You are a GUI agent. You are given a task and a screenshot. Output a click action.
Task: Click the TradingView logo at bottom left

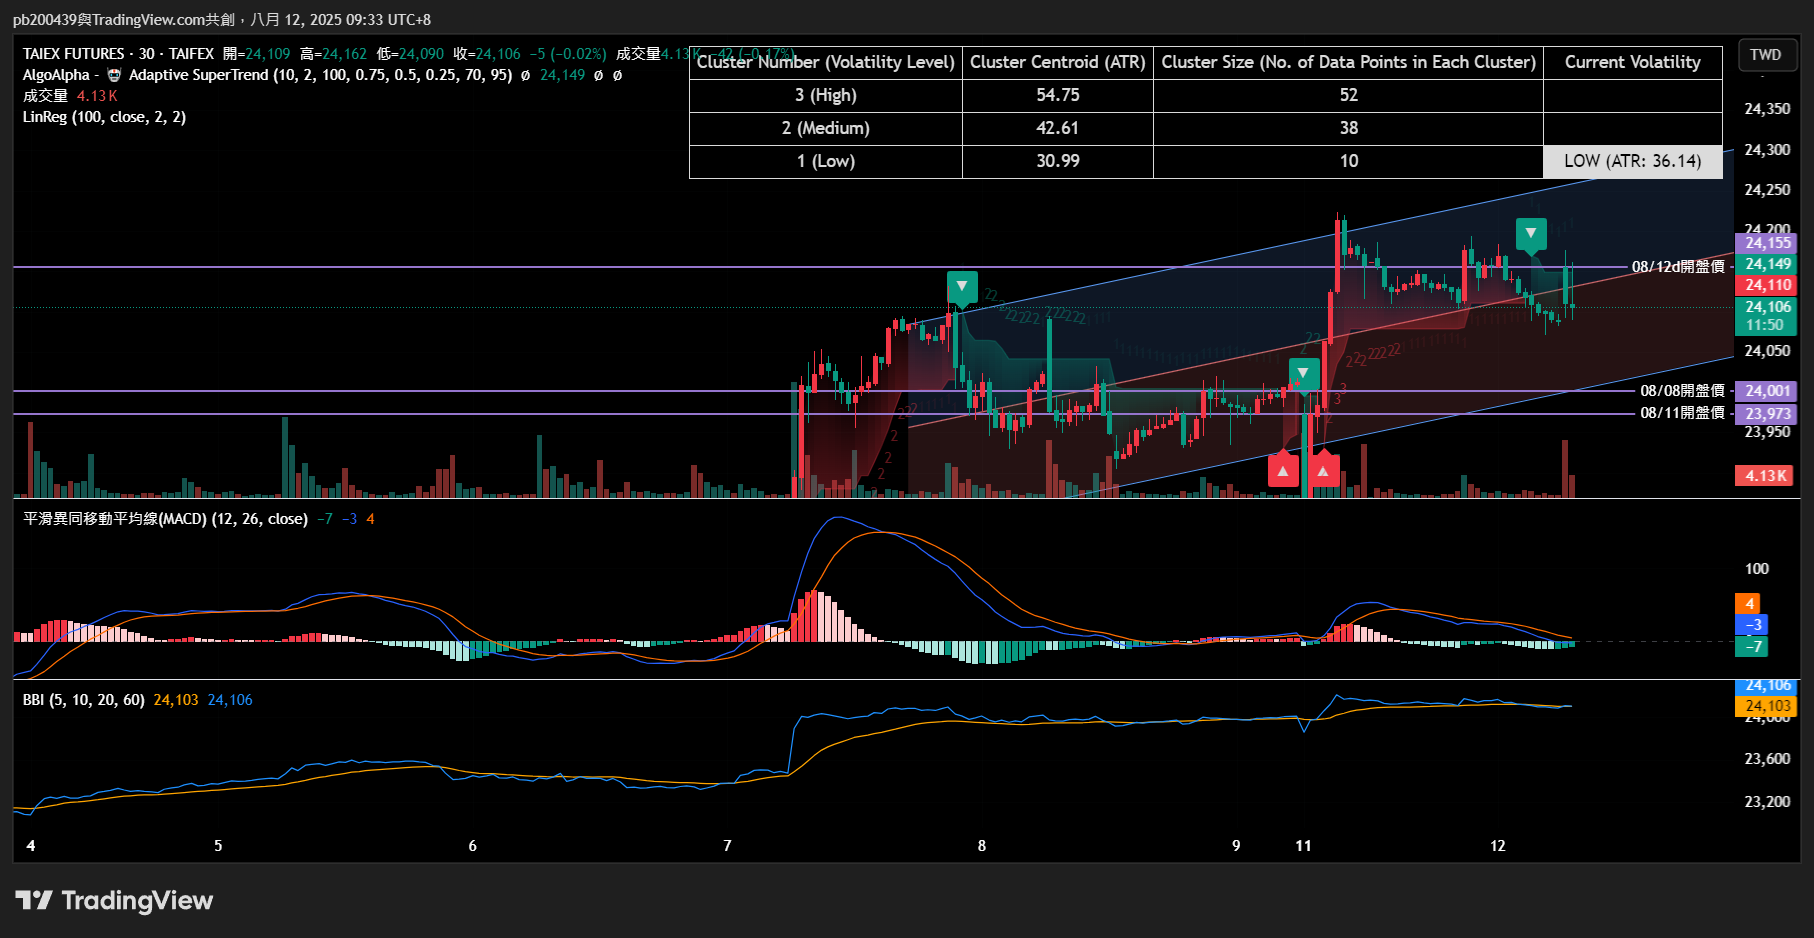point(114,901)
